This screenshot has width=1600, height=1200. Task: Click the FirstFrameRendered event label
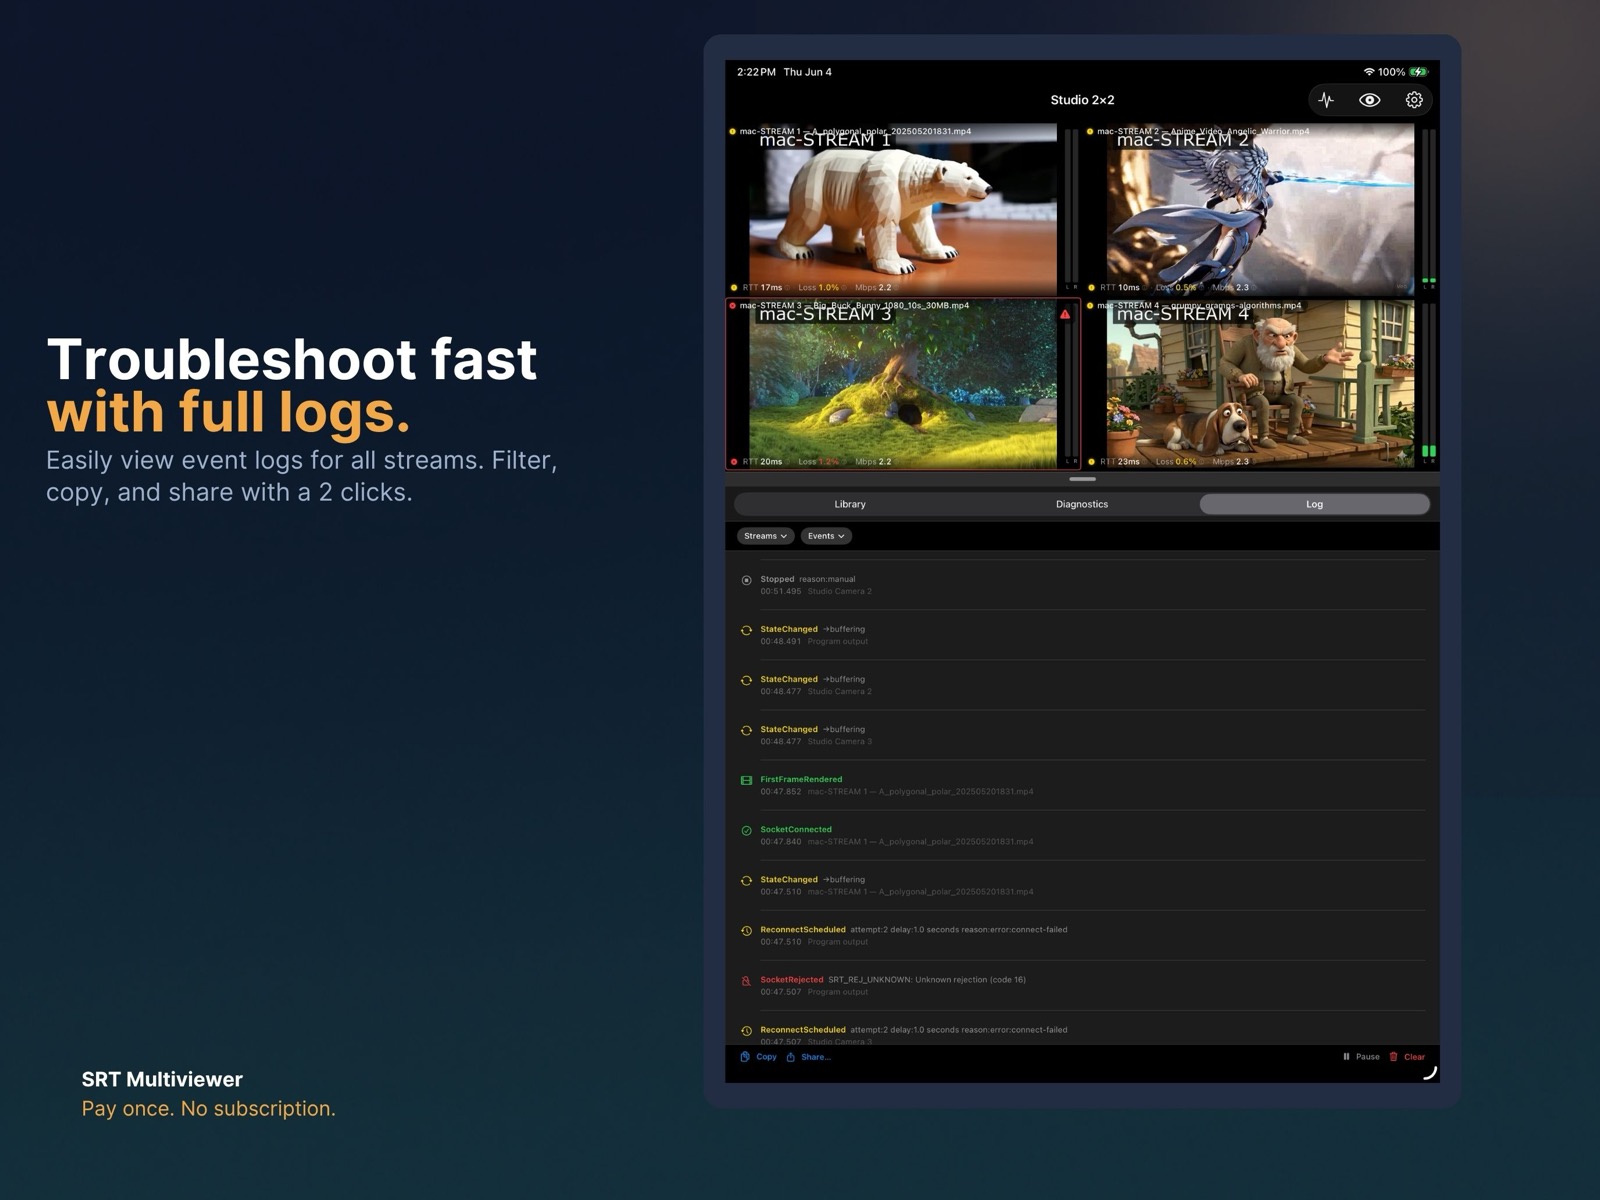pyautogui.click(x=801, y=779)
